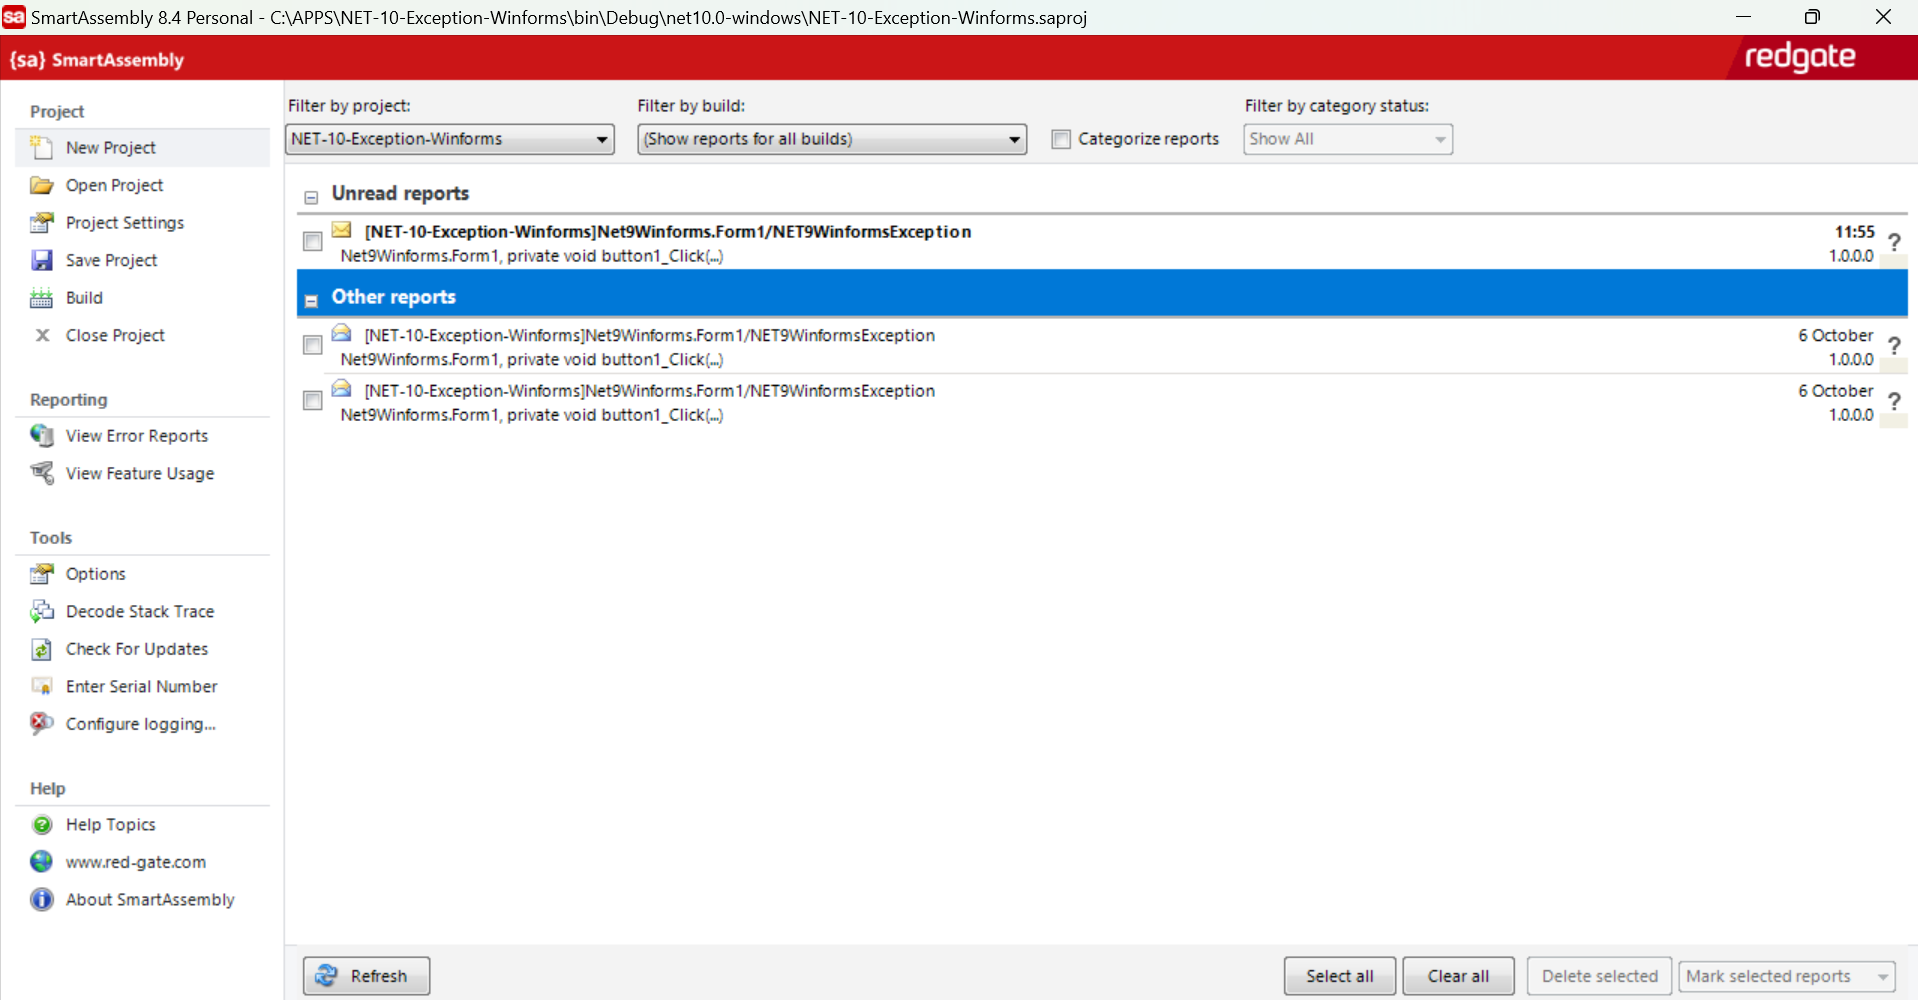Enable the Categorize reports checkbox

(x=1061, y=139)
